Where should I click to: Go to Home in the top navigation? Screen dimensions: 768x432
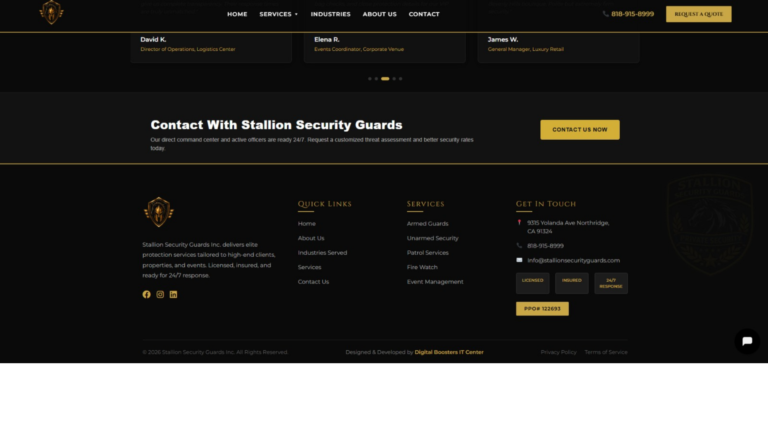point(237,14)
